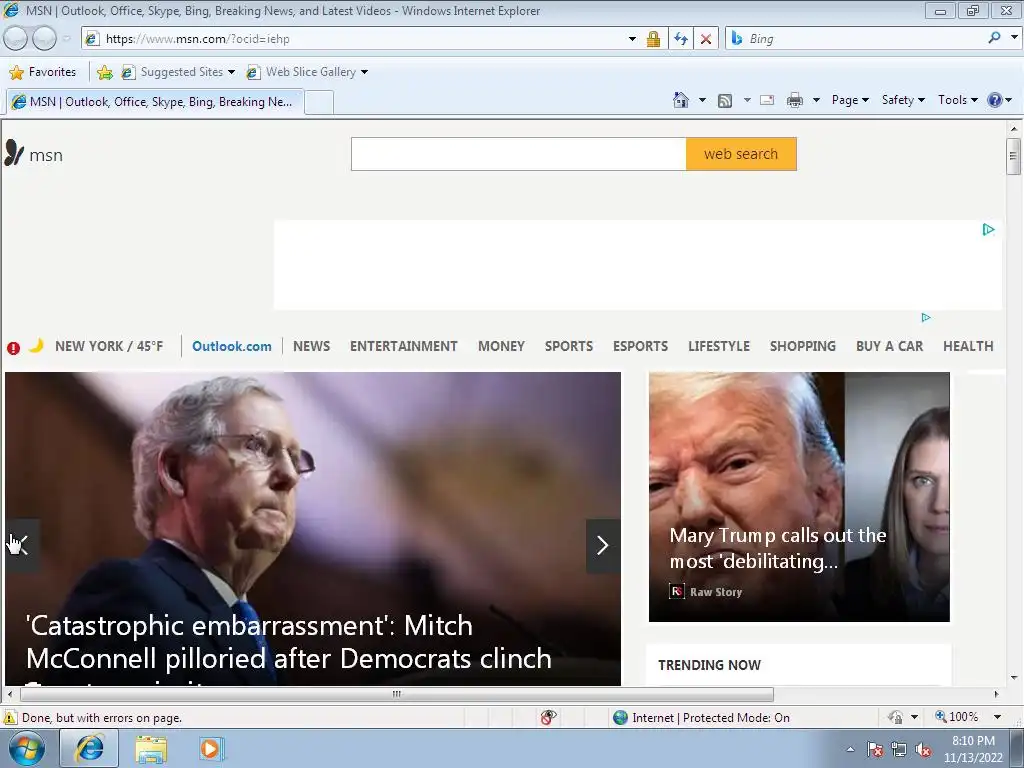
Task: Click the browser Back button
Action: coord(16,39)
